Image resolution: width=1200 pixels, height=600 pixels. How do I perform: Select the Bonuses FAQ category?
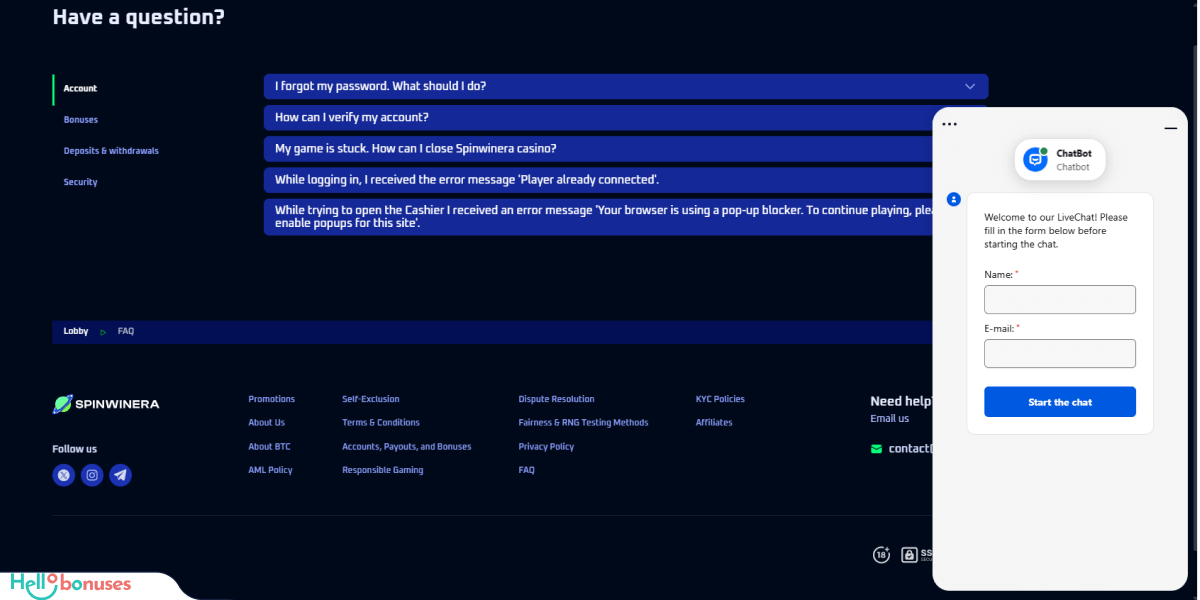pyautogui.click(x=81, y=120)
